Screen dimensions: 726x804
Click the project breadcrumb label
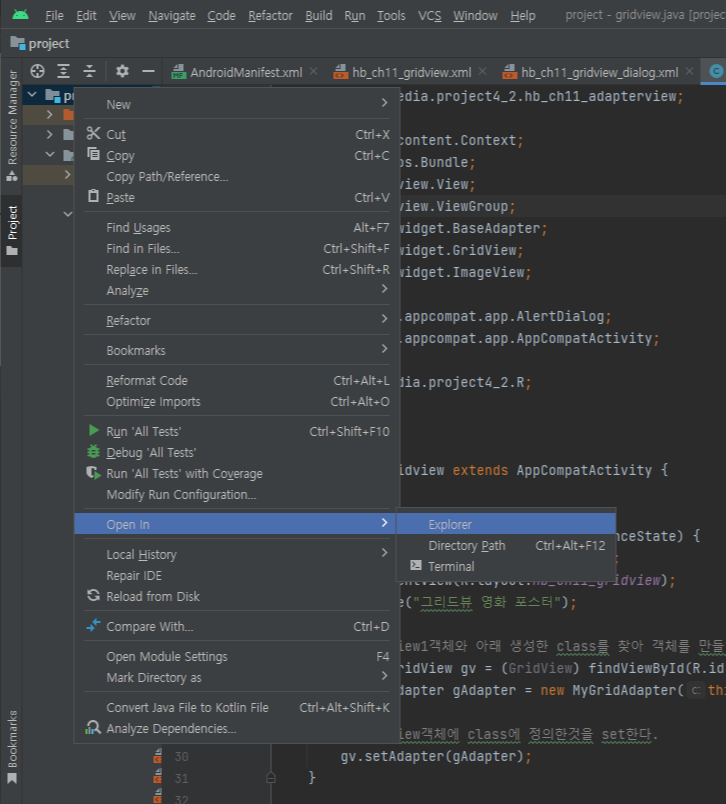49,44
